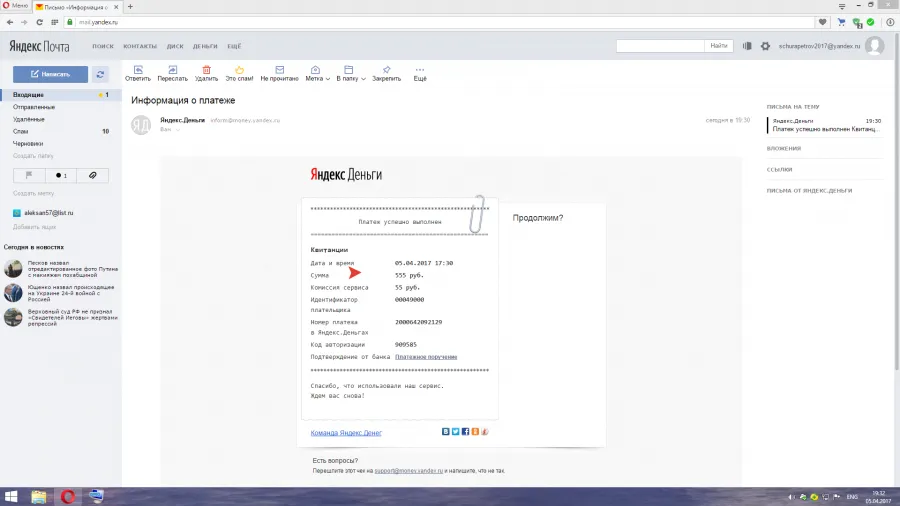Open the Windows Start button
This screenshot has height=506, width=900.
click(11, 496)
